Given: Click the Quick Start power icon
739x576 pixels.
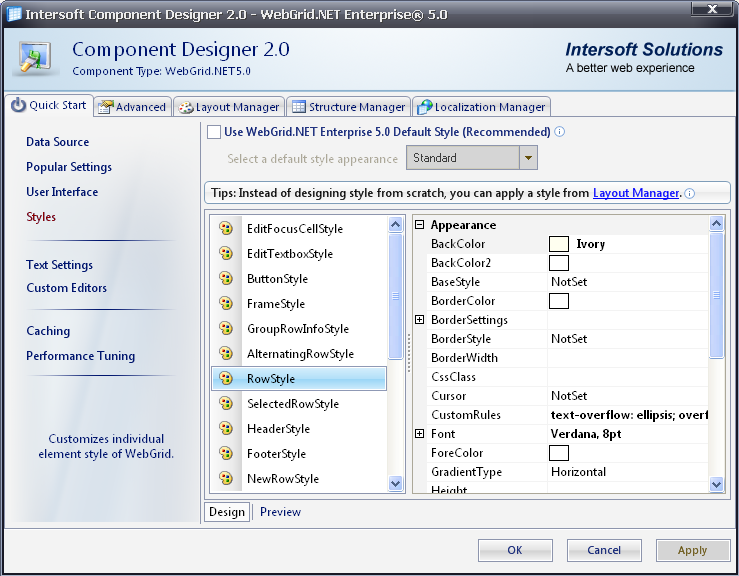Looking at the screenshot, I should [x=18, y=105].
